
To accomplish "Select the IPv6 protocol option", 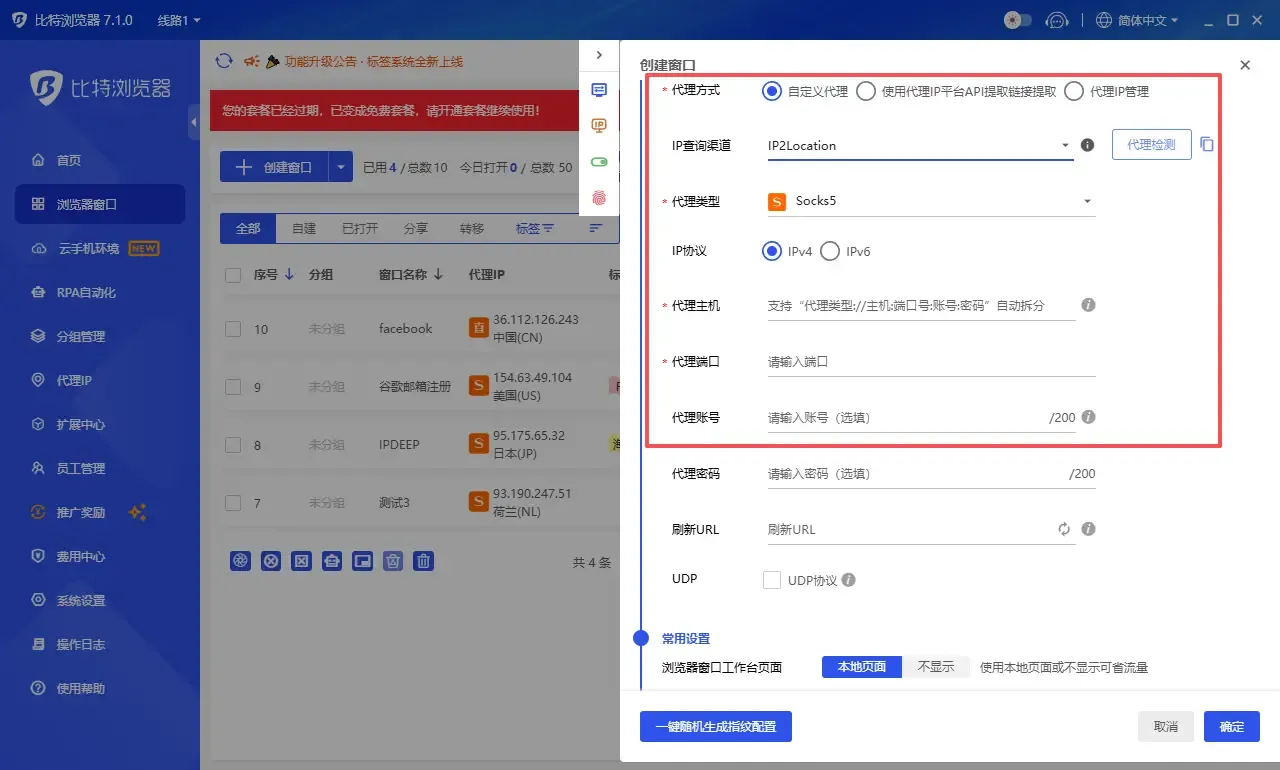I will 829,251.
